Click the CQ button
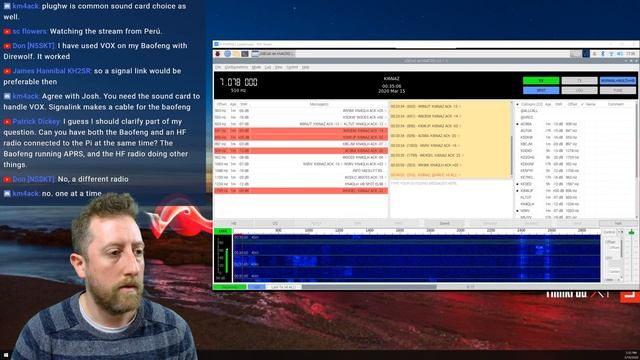Screen dimensions: 640x360 tap(275, 223)
